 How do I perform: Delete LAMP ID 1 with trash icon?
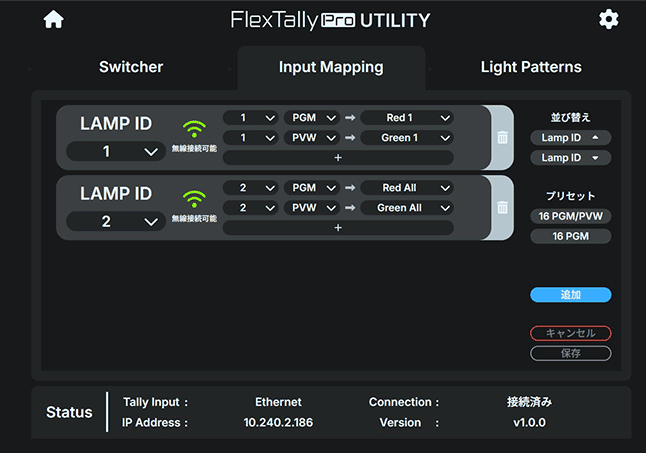click(502, 138)
